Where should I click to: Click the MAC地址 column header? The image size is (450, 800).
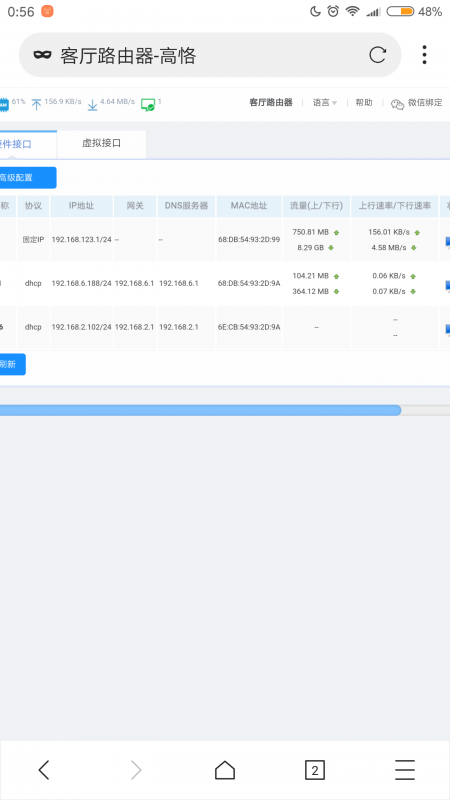249,206
